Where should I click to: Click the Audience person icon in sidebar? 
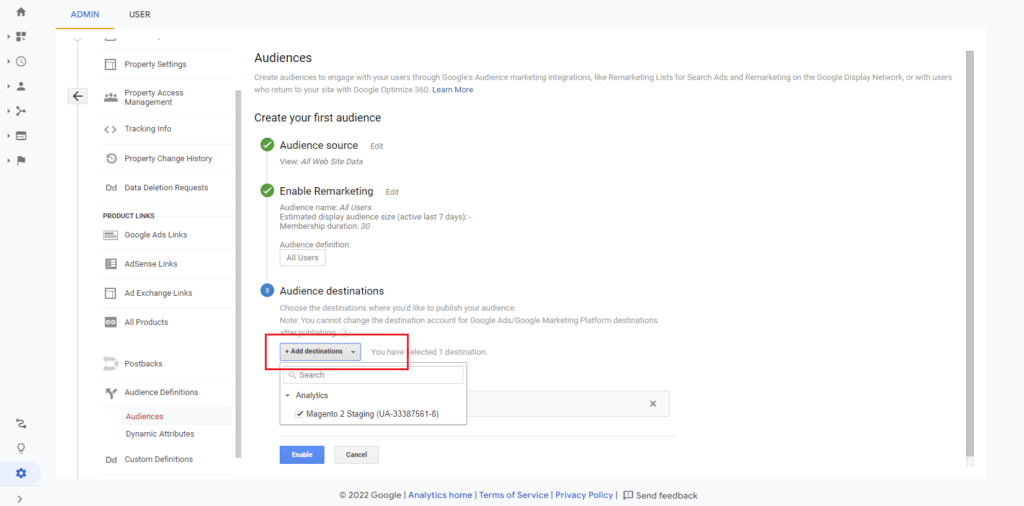coord(21,86)
